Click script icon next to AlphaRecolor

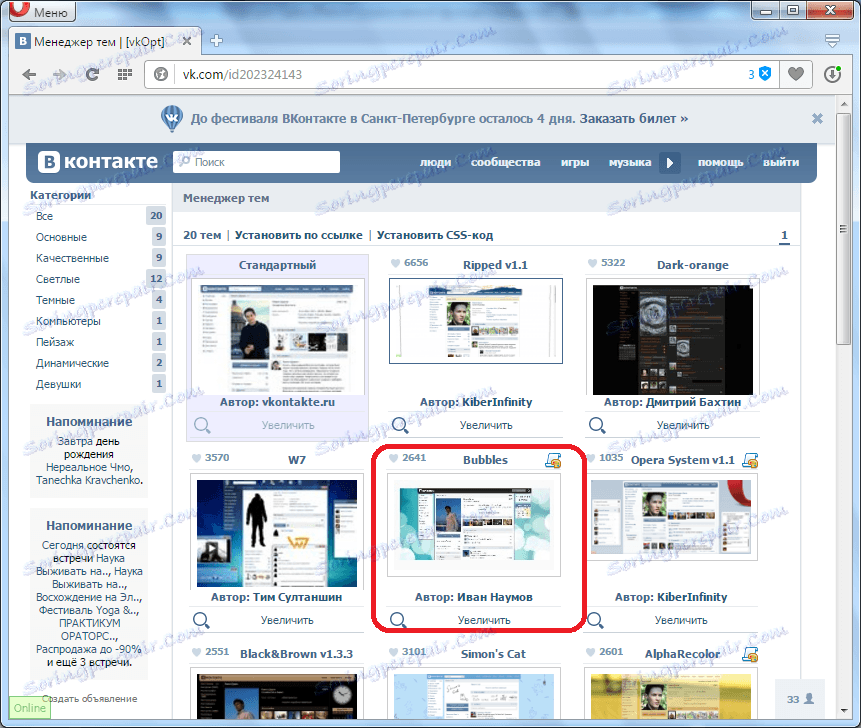[750, 654]
